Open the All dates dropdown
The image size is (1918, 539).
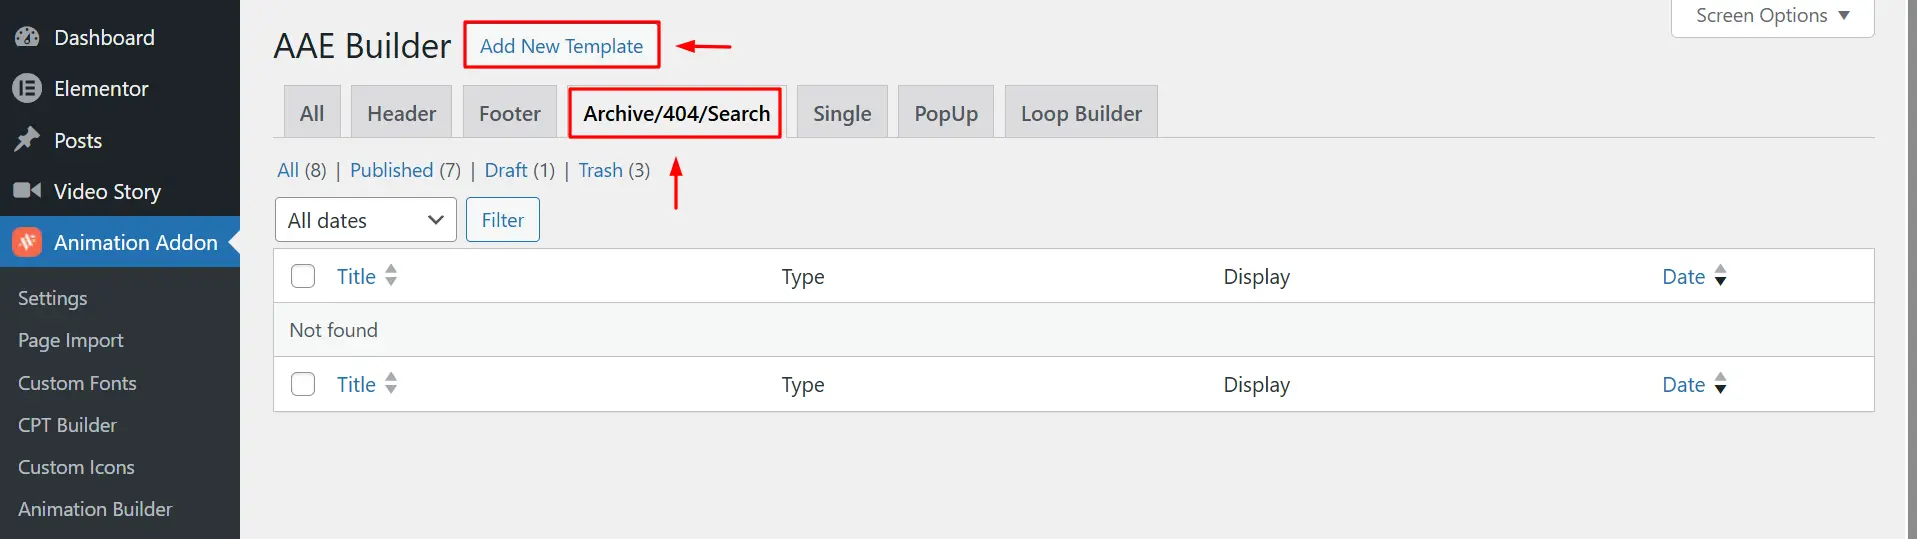pyautogui.click(x=365, y=220)
